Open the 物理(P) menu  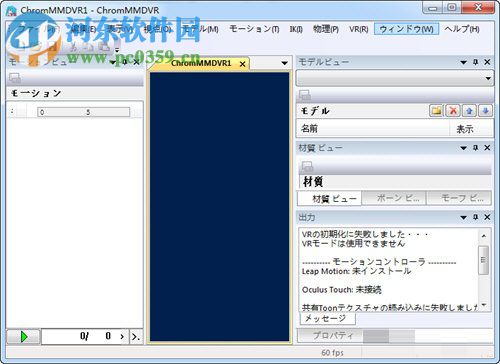(326, 29)
